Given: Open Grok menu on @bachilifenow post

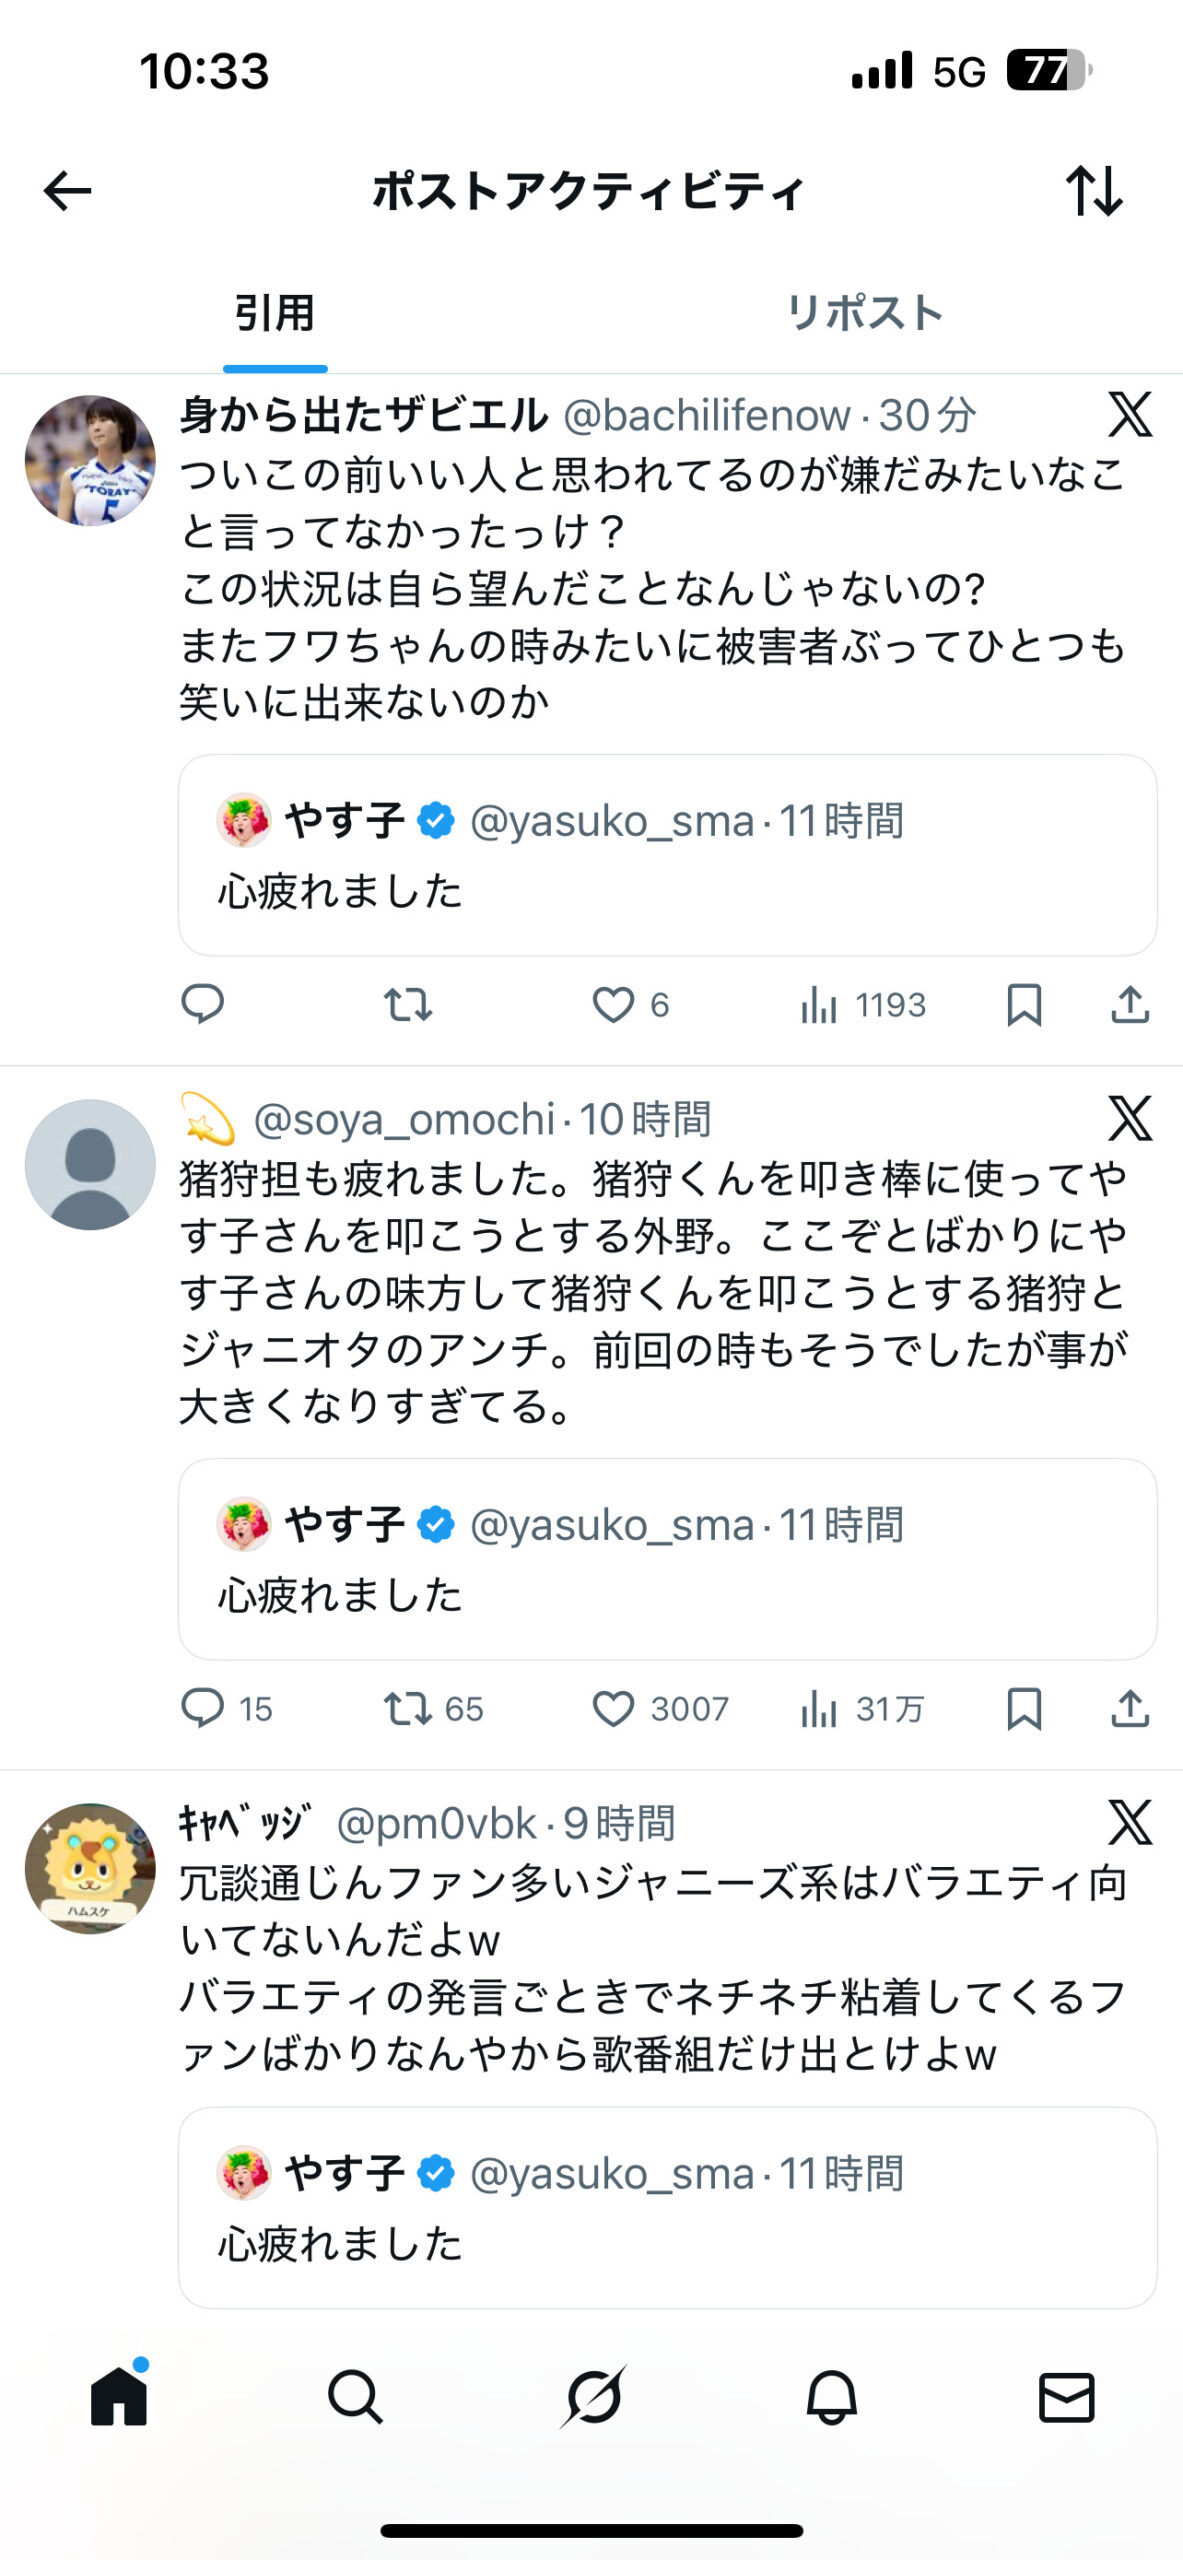Looking at the screenshot, I should 1130,415.
